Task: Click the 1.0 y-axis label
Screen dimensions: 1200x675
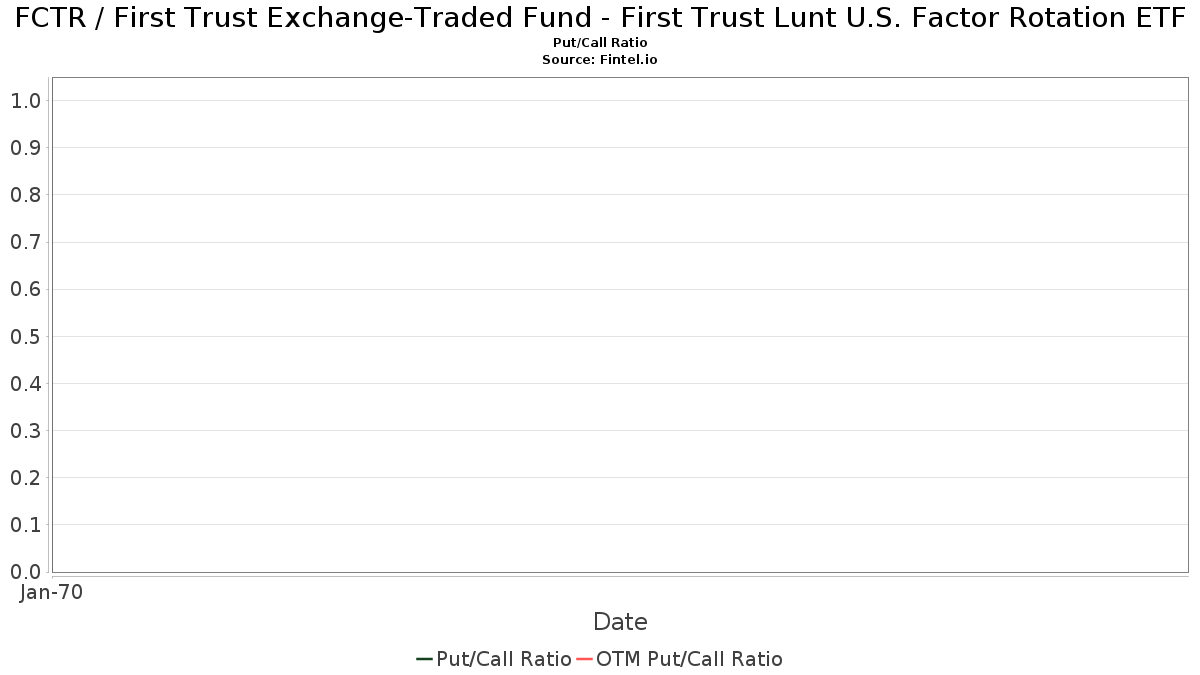Action: coord(25,100)
